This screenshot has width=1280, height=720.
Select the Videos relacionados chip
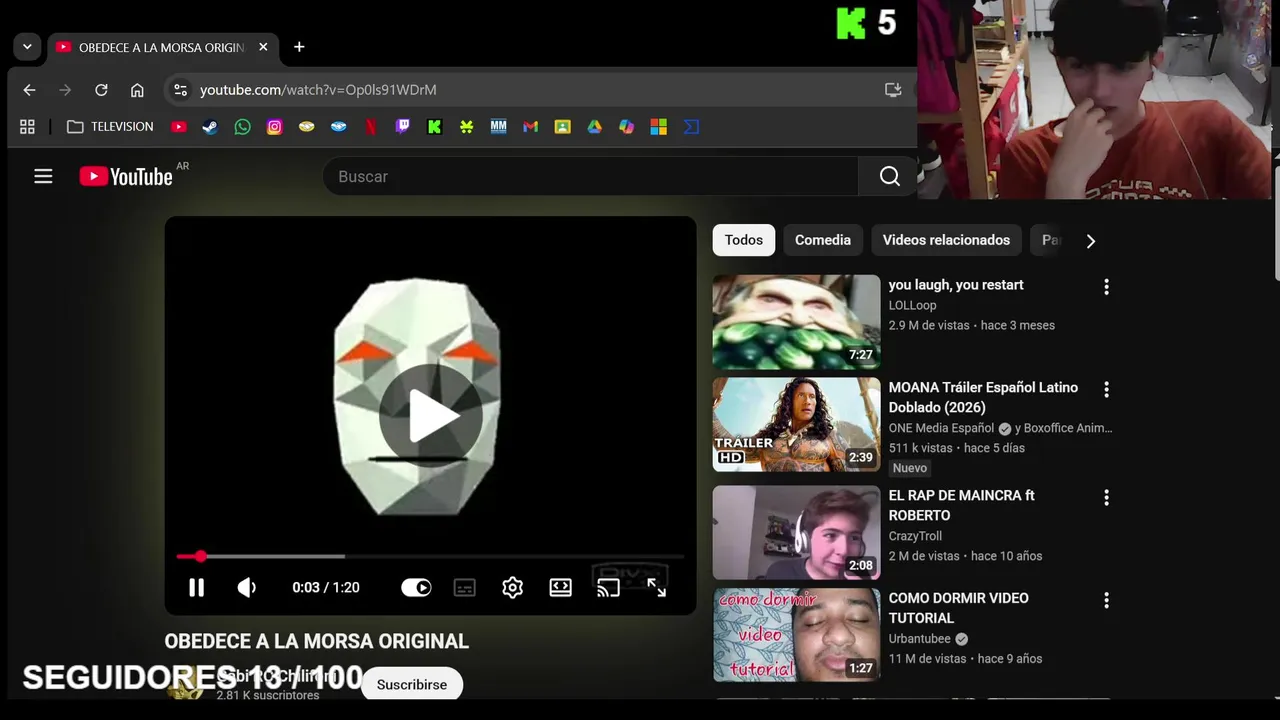tap(946, 240)
